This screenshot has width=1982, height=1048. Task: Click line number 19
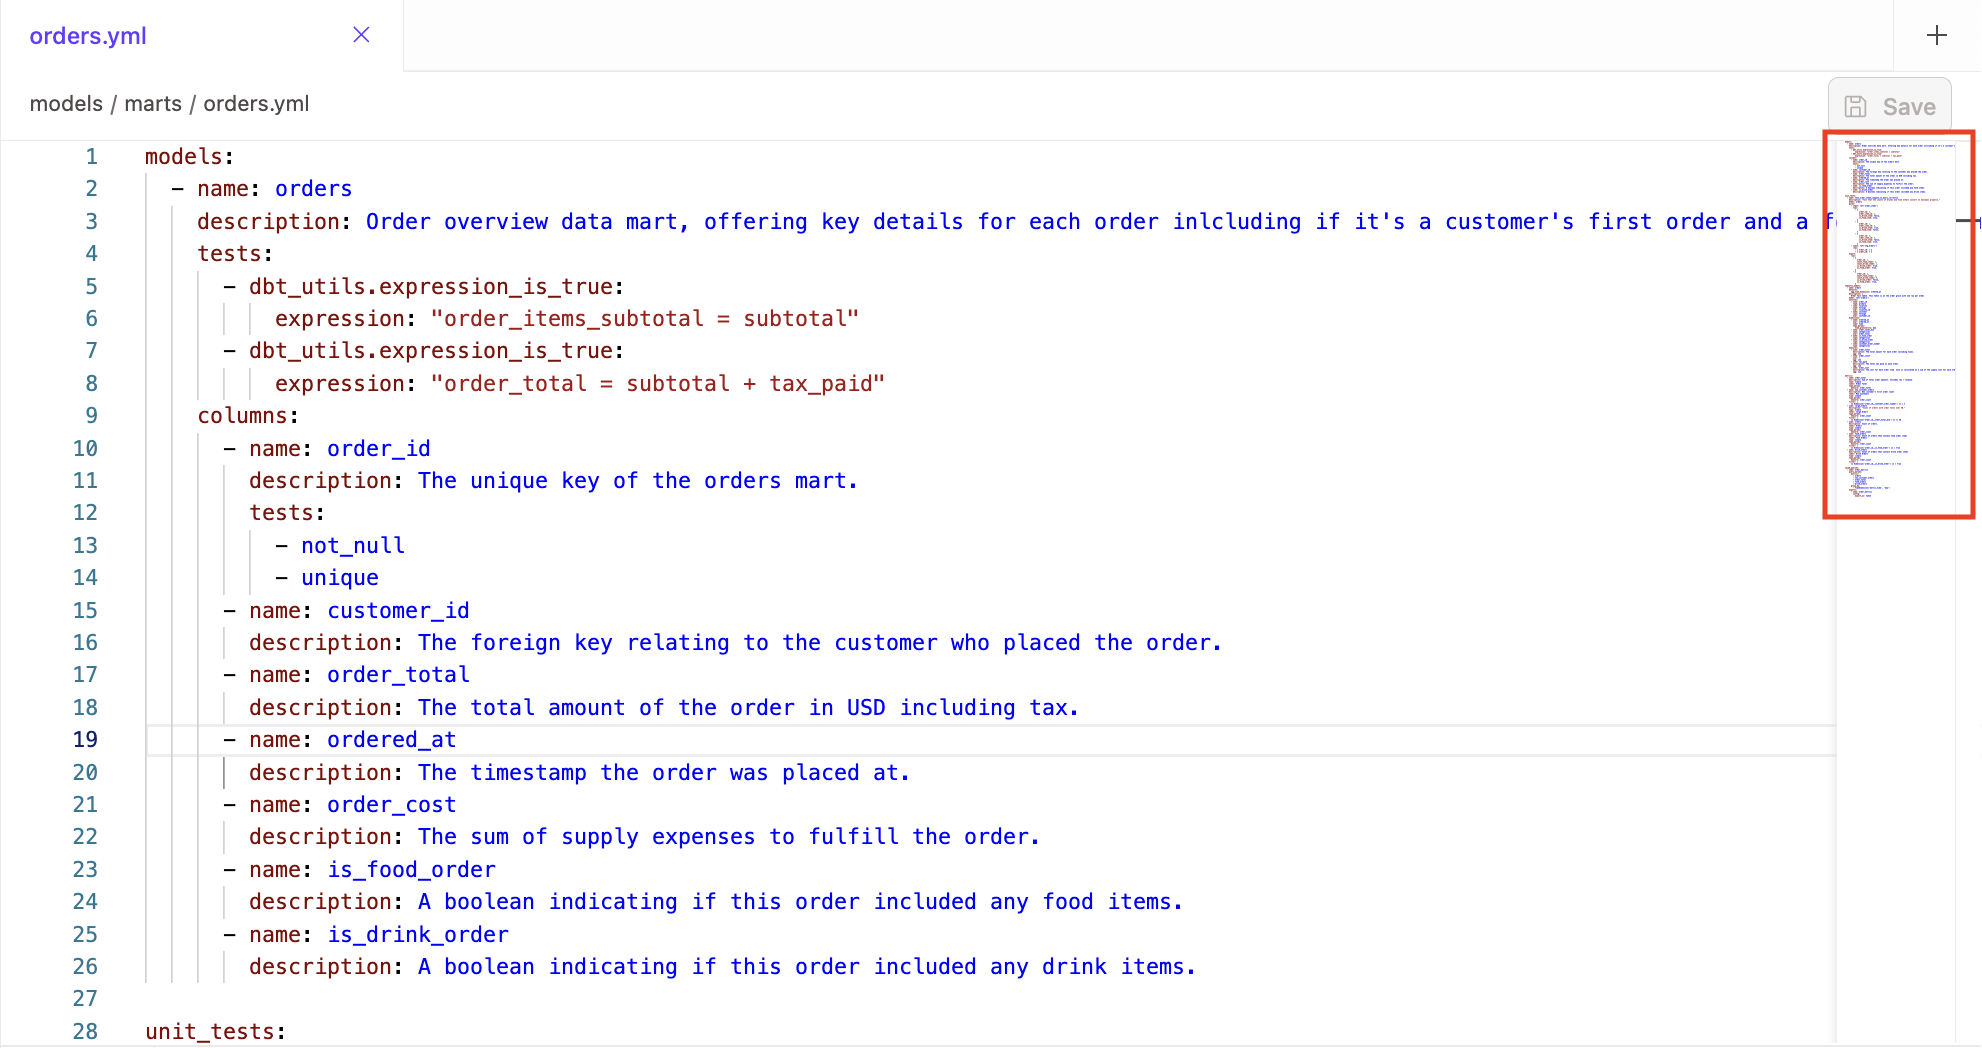[x=85, y=739]
